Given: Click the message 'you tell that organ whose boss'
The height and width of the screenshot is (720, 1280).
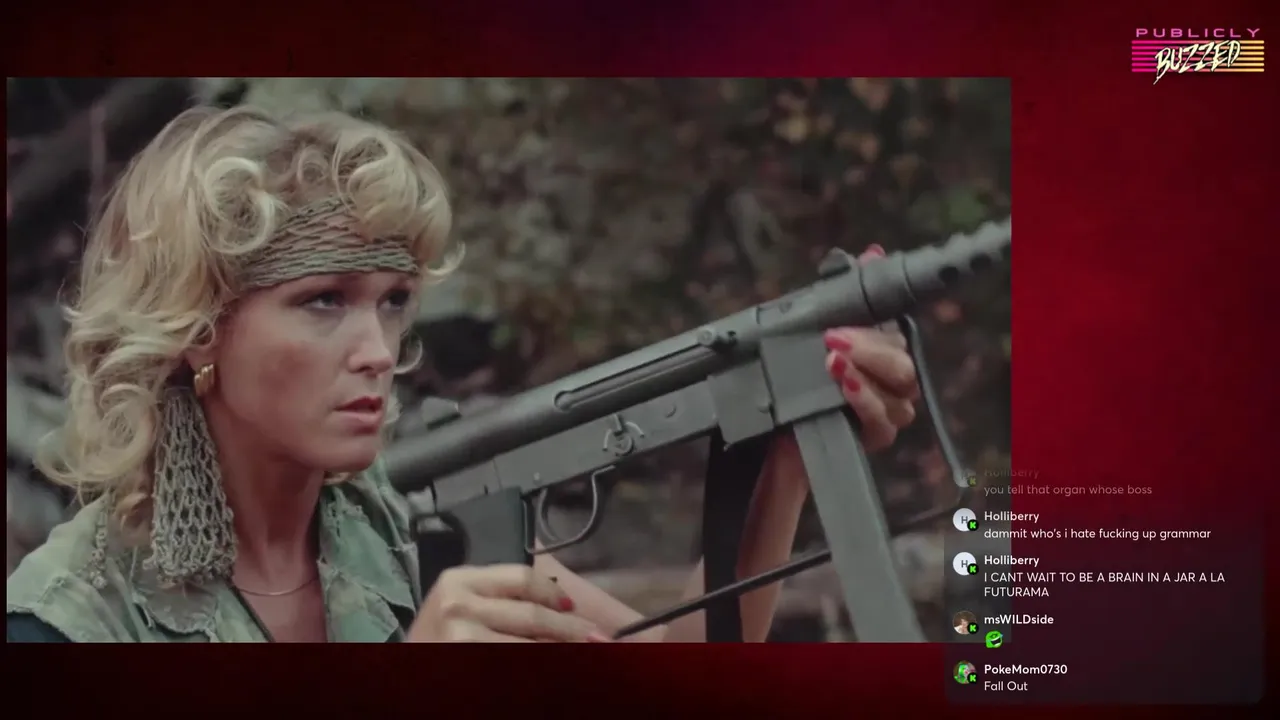Looking at the screenshot, I should pyautogui.click(x=1067, y=489).
